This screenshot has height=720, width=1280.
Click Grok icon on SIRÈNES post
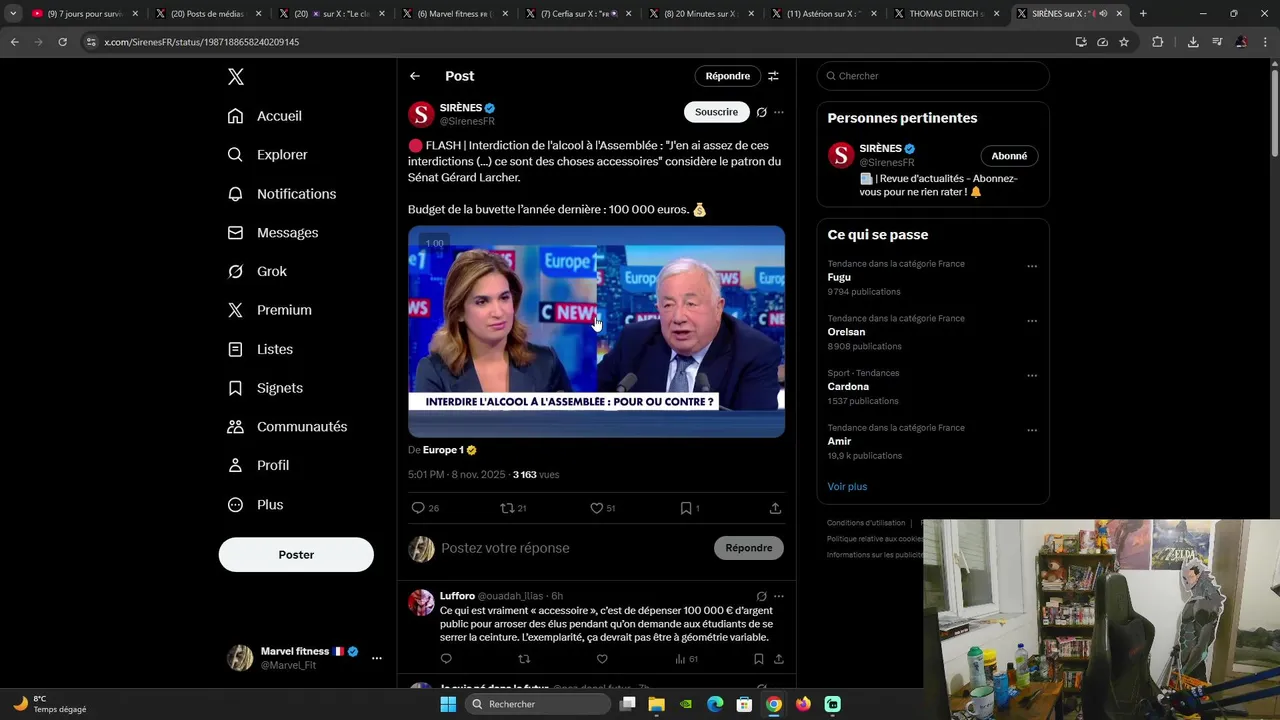coord(761,112)
